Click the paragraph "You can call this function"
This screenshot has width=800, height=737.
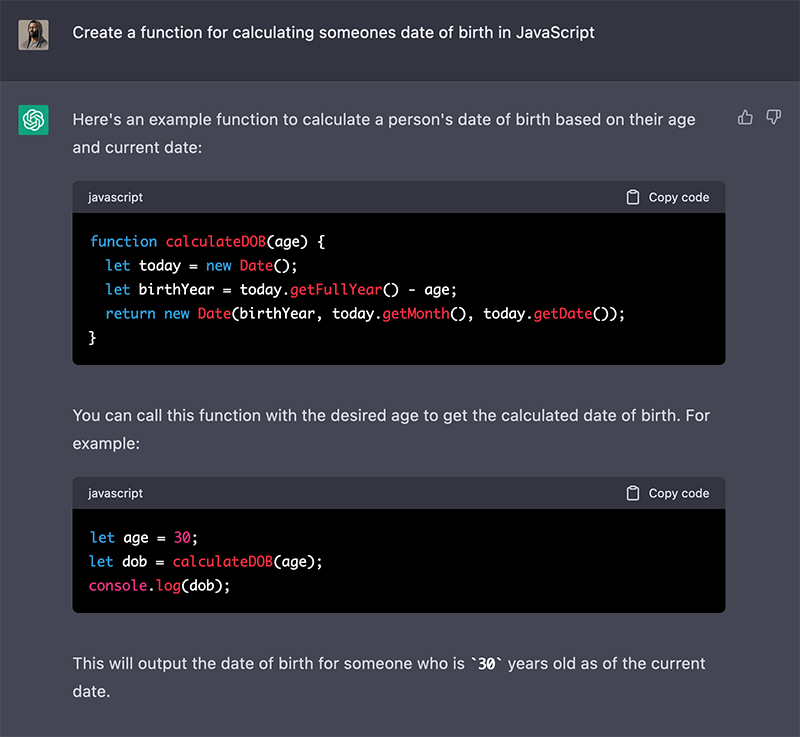(390, 414)
